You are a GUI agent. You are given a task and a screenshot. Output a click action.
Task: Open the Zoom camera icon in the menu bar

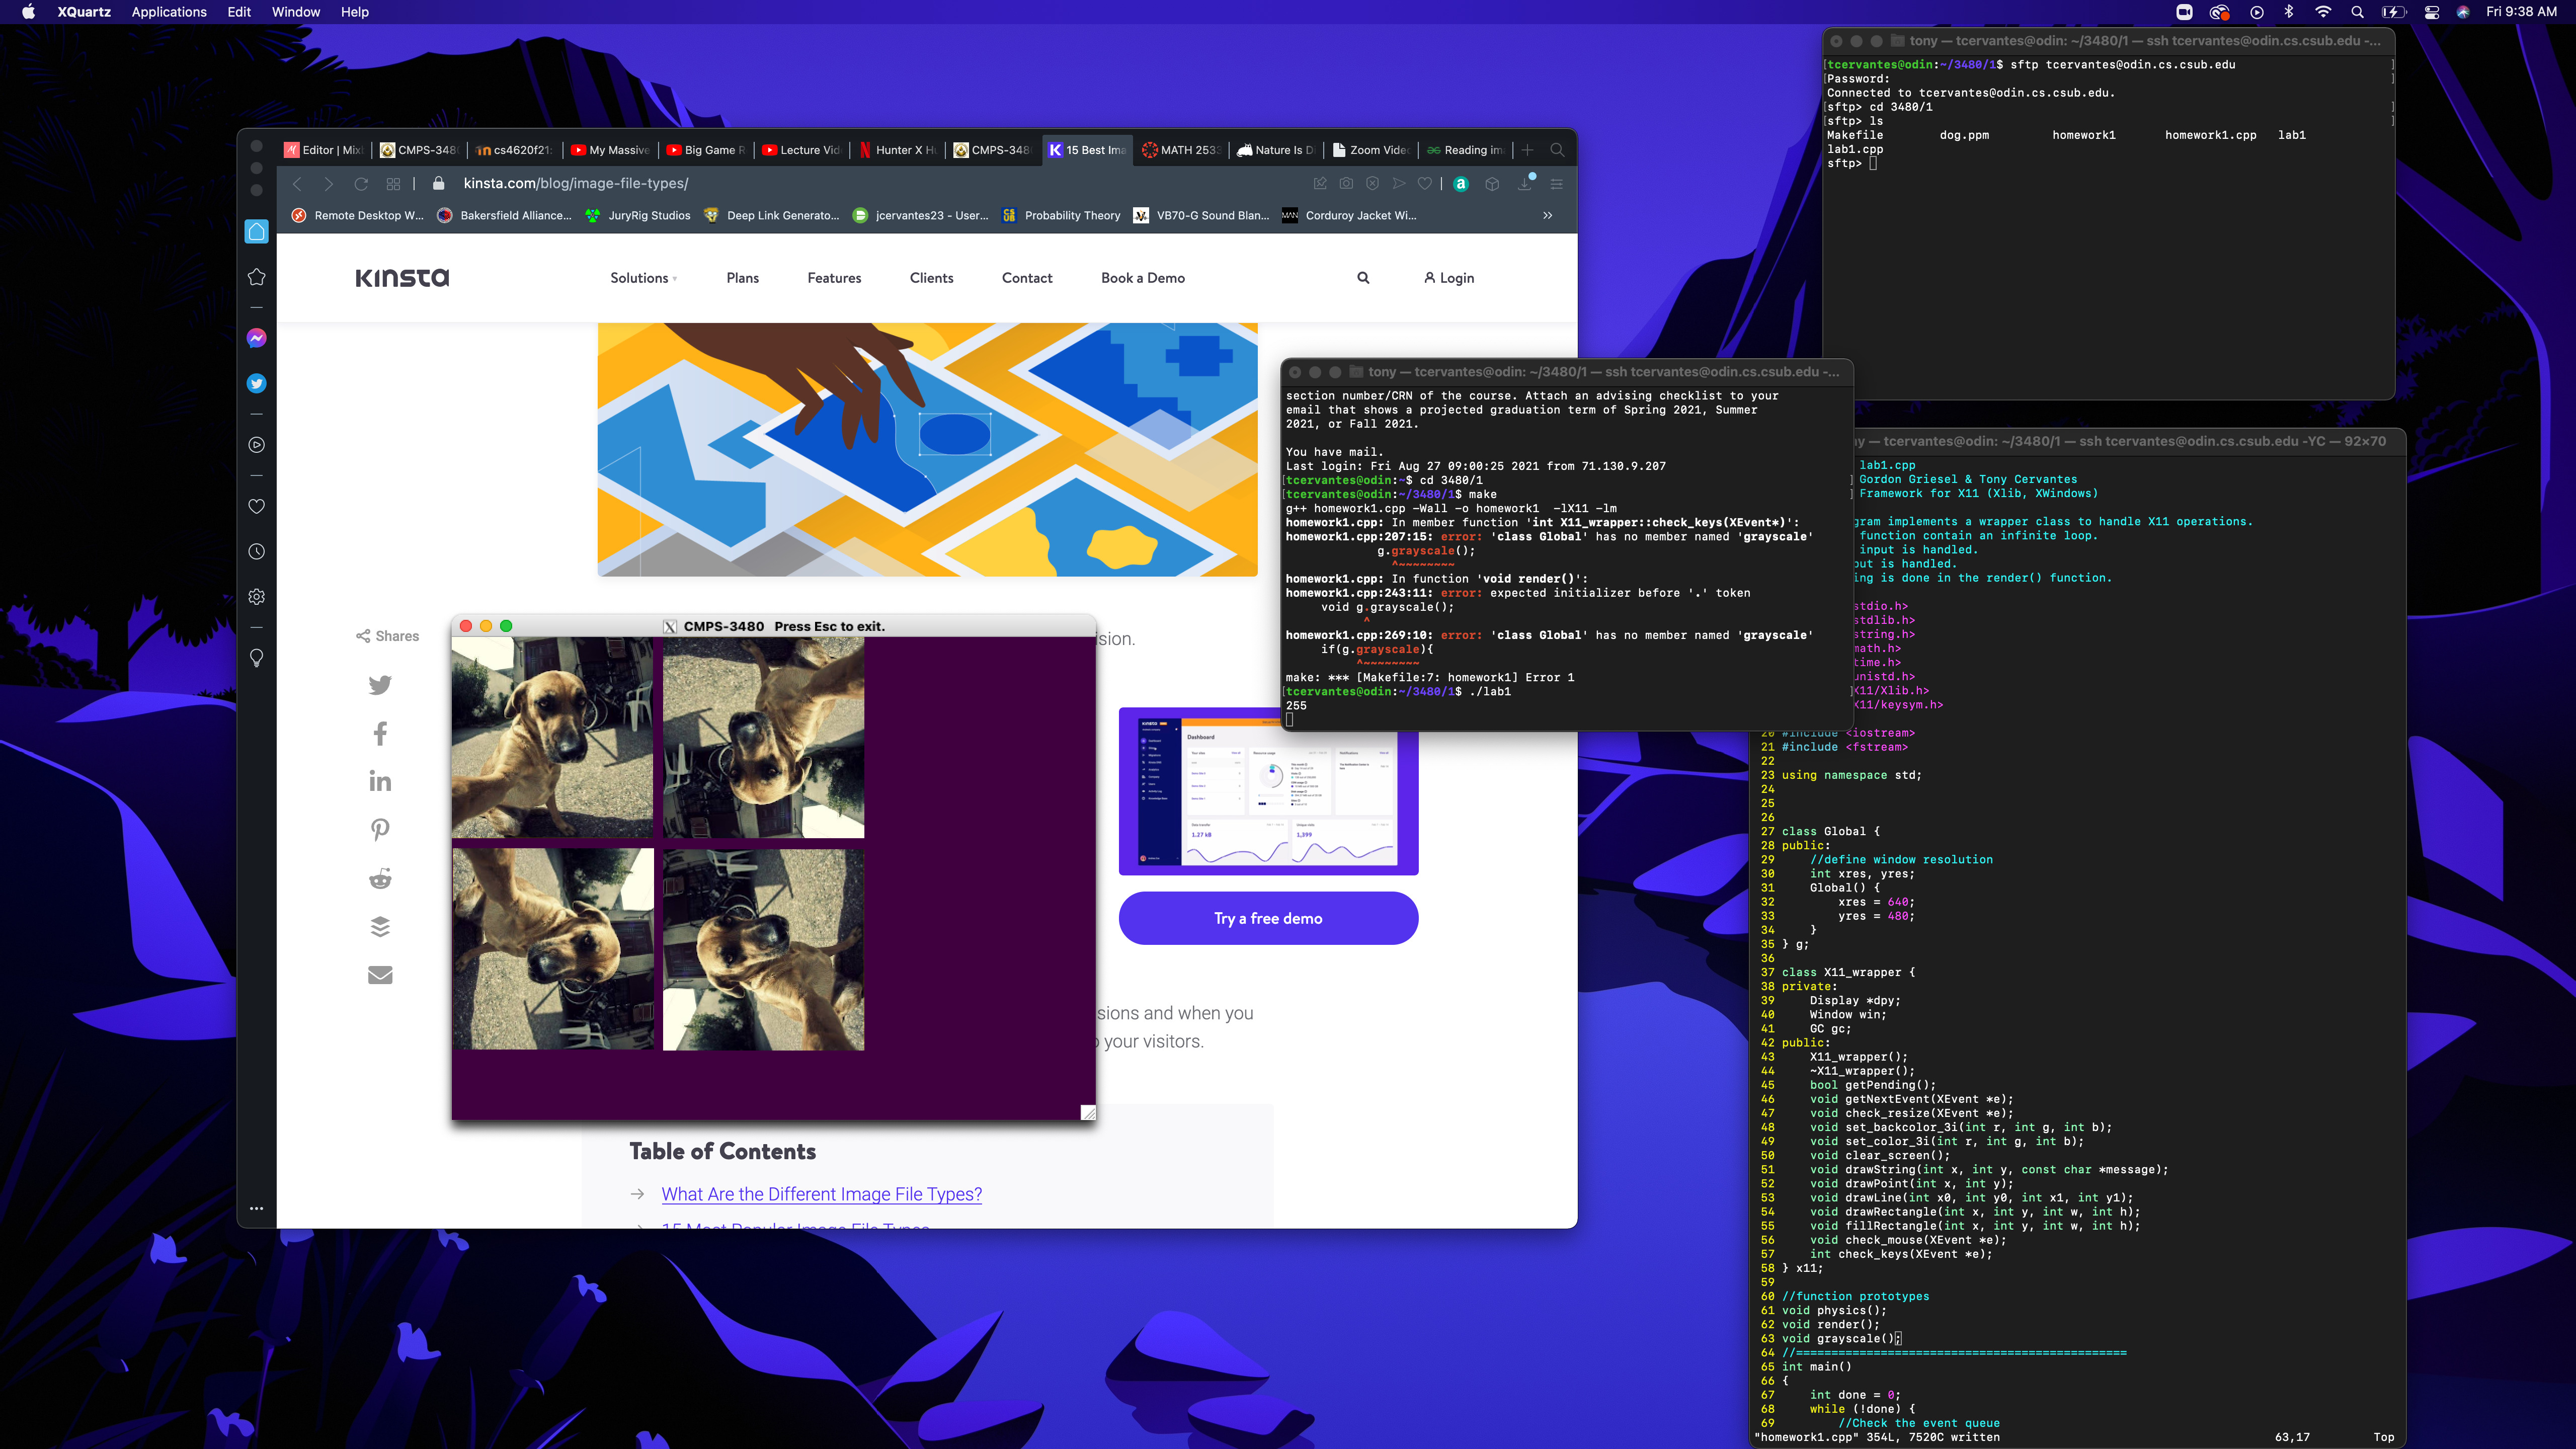tap(2185, 12)
